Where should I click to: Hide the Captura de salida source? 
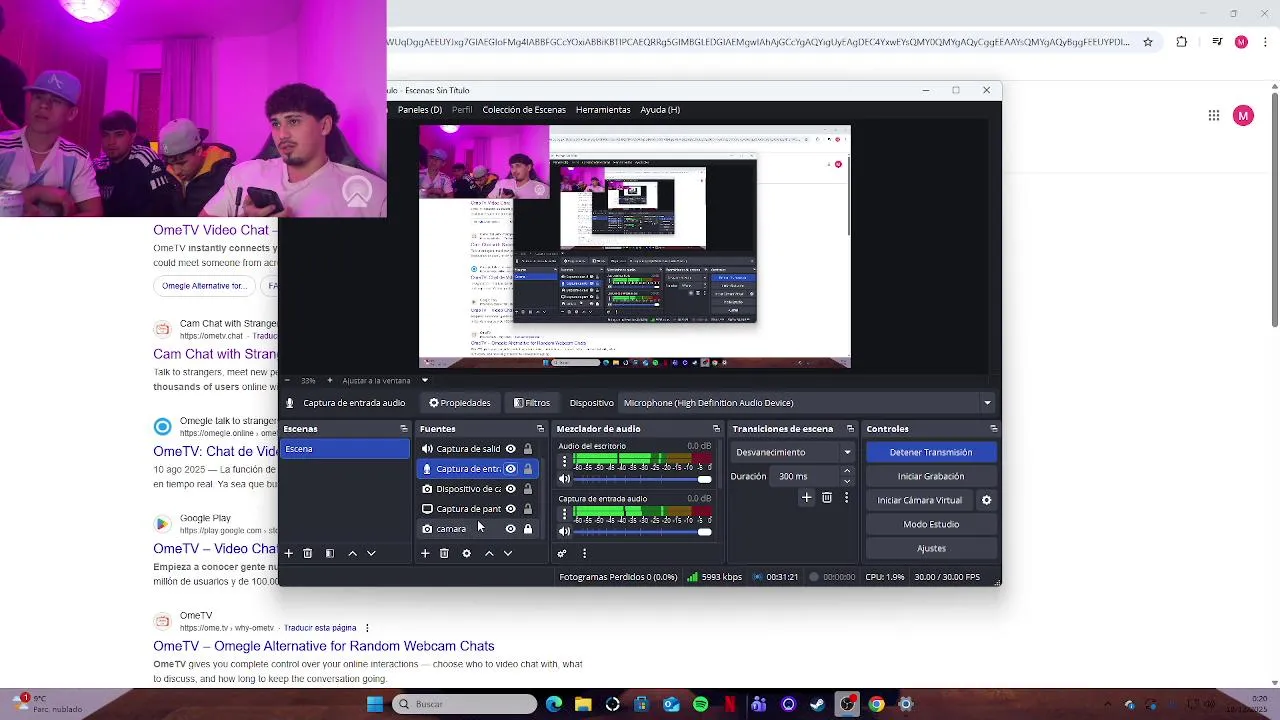click(x=511, y=449)
